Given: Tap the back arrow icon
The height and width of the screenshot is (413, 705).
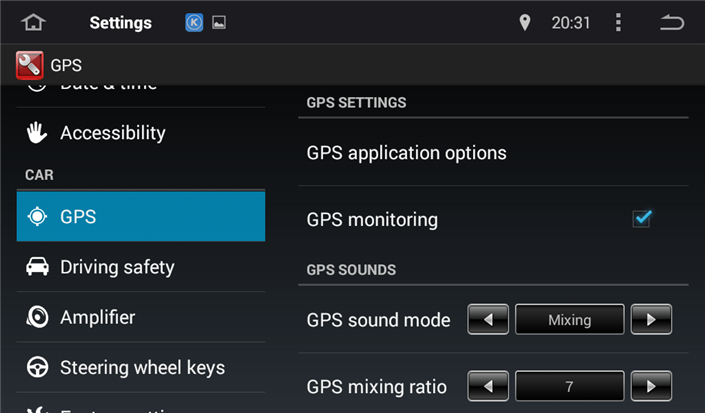Looking at the screenshot, I should pos(672,22).
